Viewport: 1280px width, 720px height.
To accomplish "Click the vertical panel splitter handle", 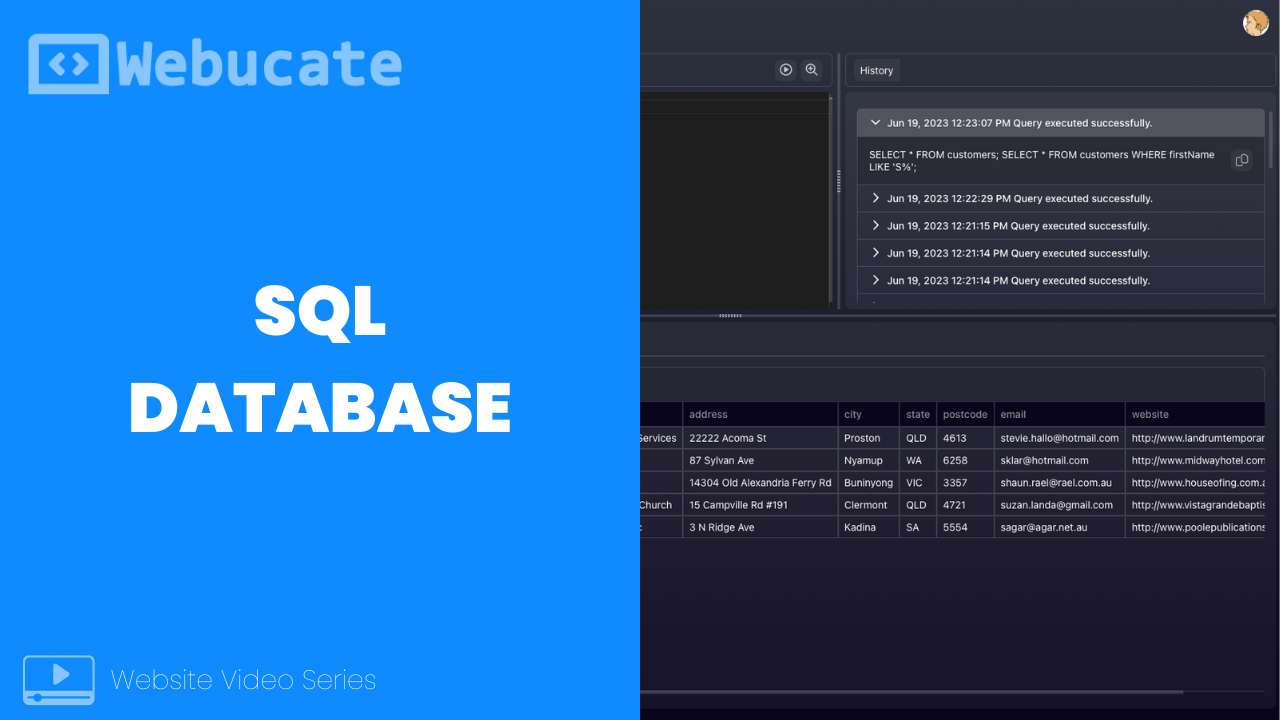I will (839, 180).
